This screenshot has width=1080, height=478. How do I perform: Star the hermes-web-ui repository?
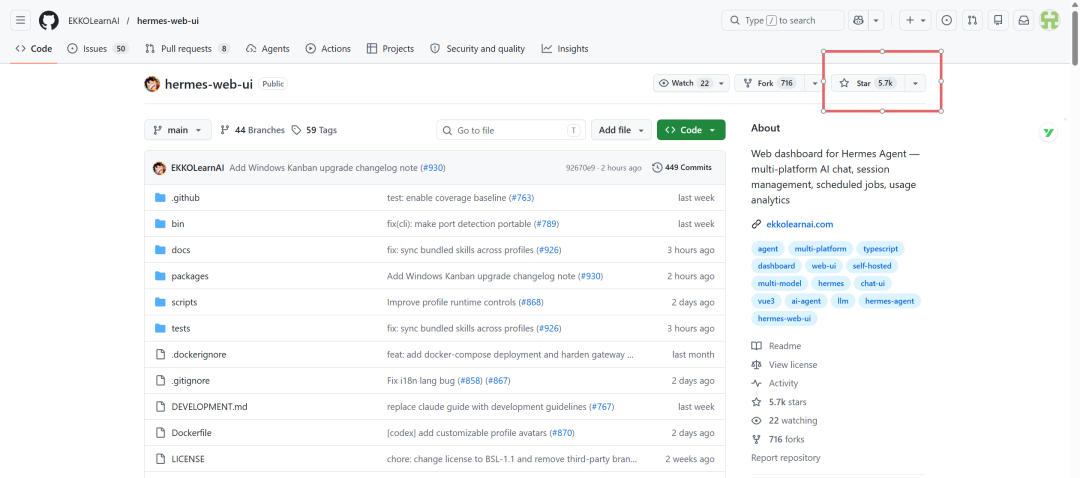point(867,83)
